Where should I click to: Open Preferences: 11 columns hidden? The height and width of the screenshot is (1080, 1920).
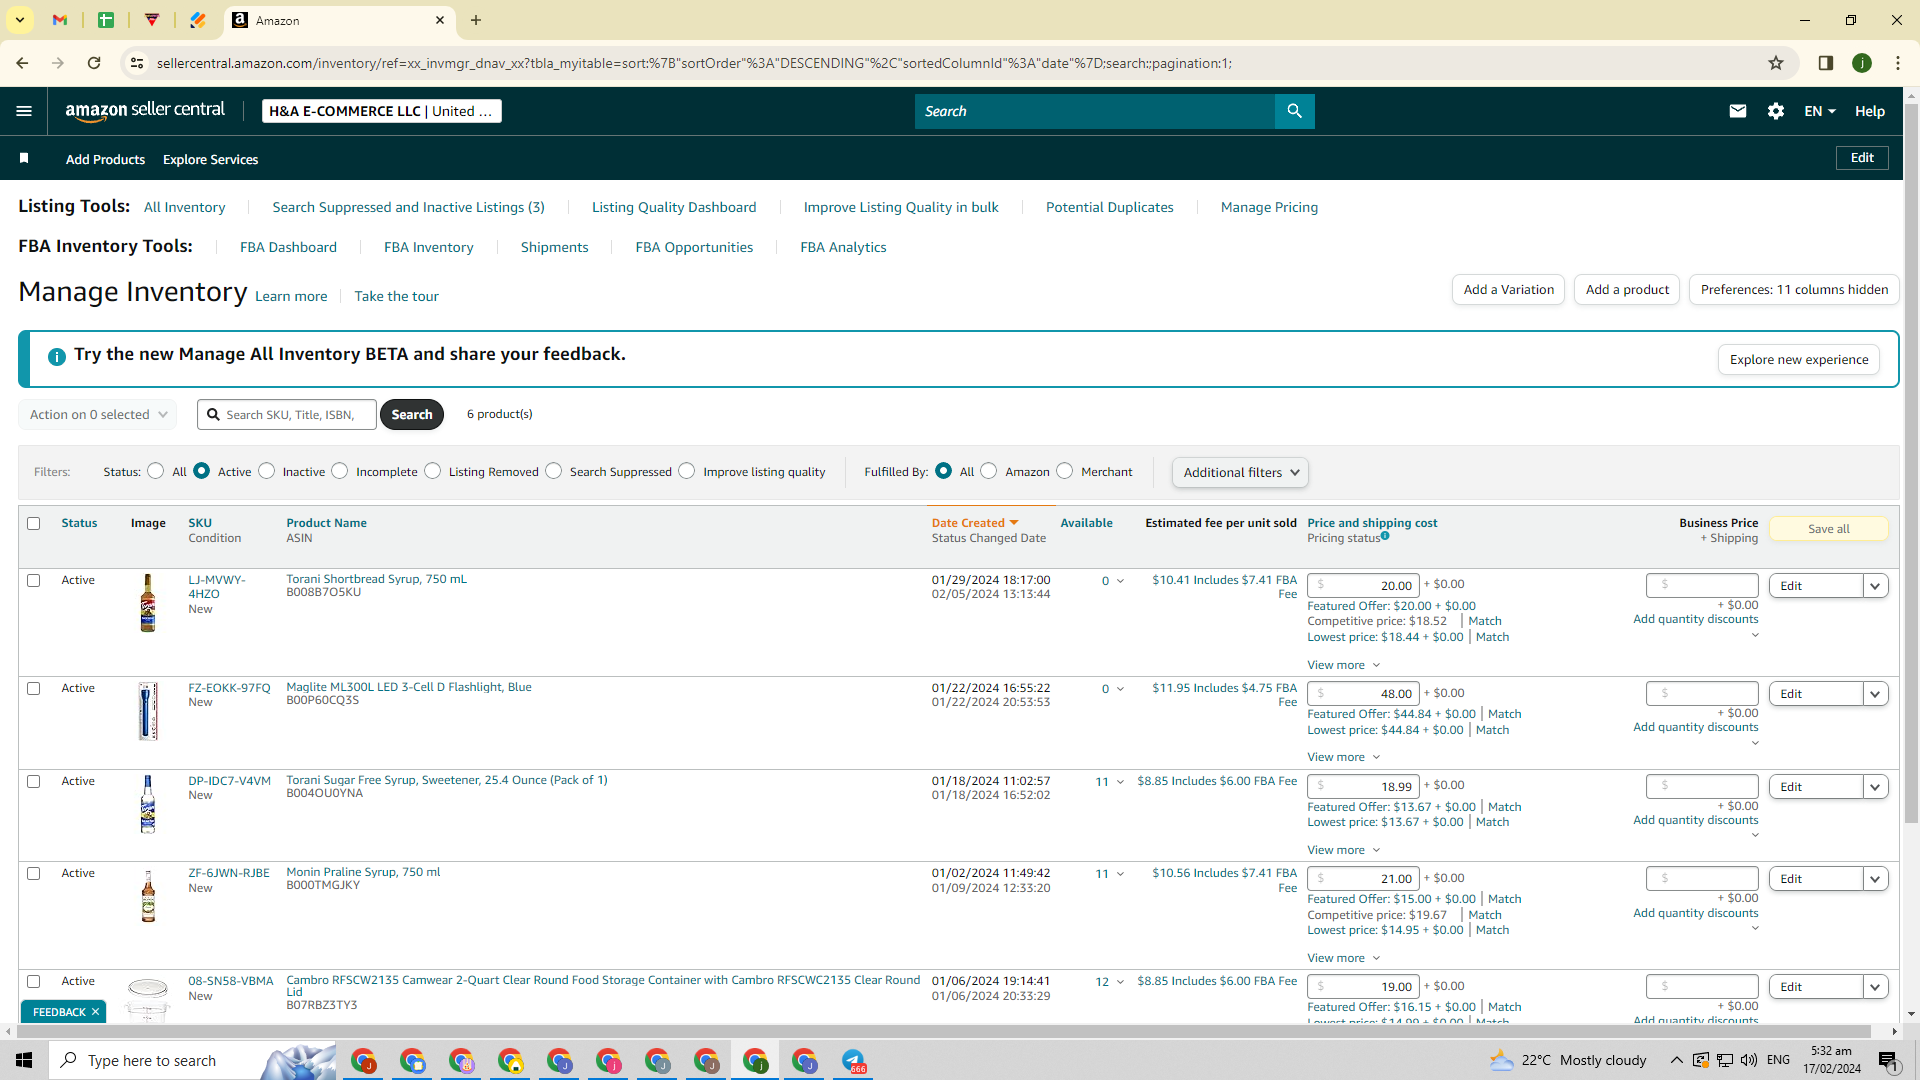[x=1794, y=290]
